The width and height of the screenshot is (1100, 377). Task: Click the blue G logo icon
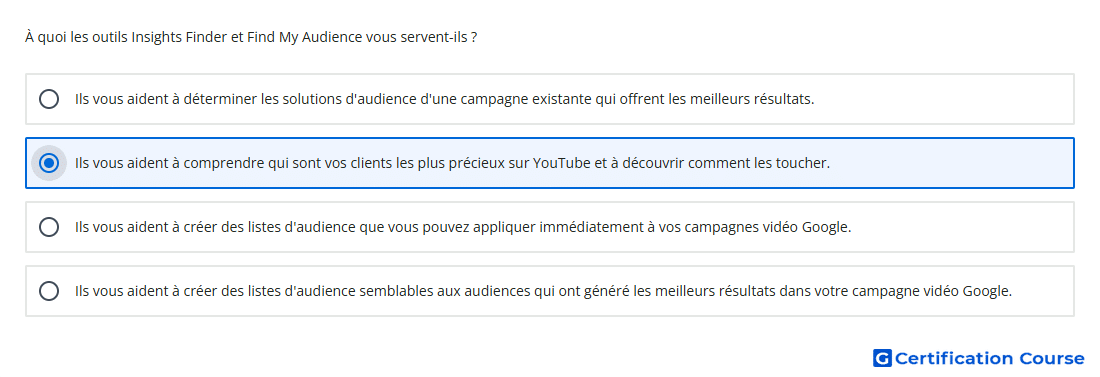(x=882, y=359)
